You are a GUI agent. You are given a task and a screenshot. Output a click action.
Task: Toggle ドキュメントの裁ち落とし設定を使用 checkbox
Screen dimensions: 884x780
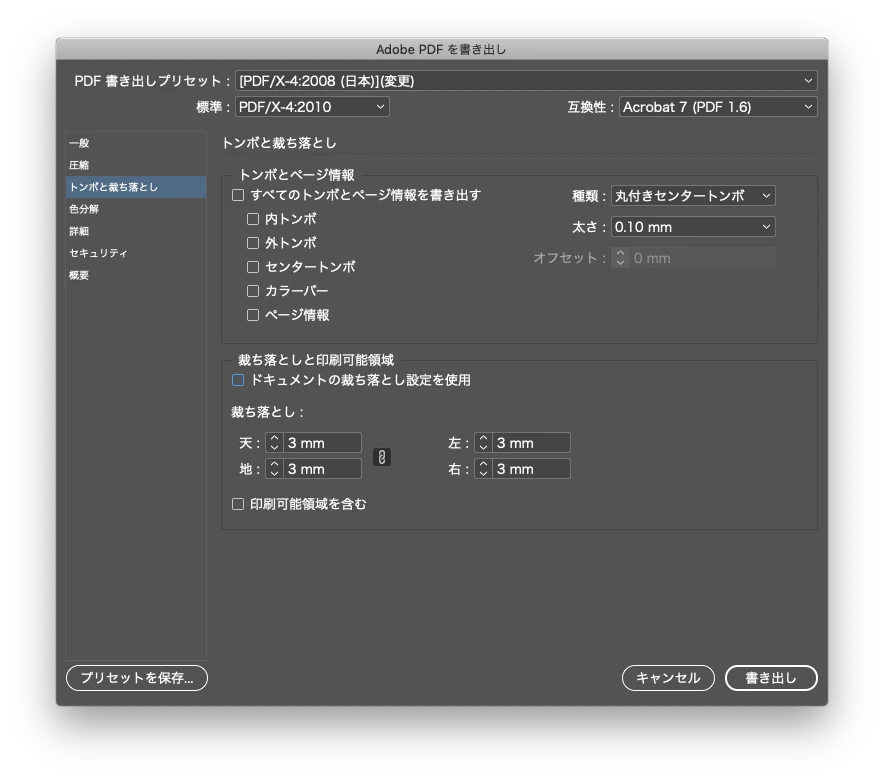point(238,380)
